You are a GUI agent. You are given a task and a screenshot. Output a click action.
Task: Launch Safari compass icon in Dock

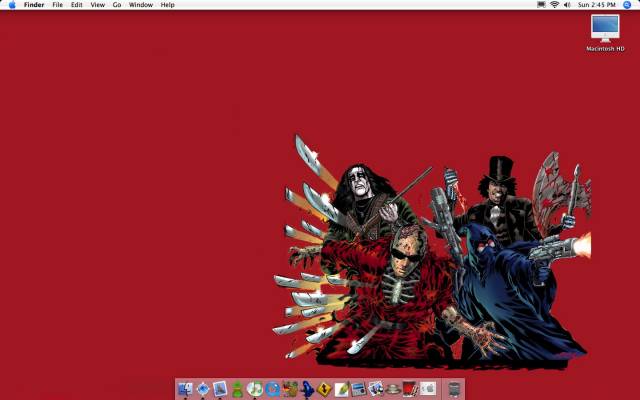[x=203, y=389]
